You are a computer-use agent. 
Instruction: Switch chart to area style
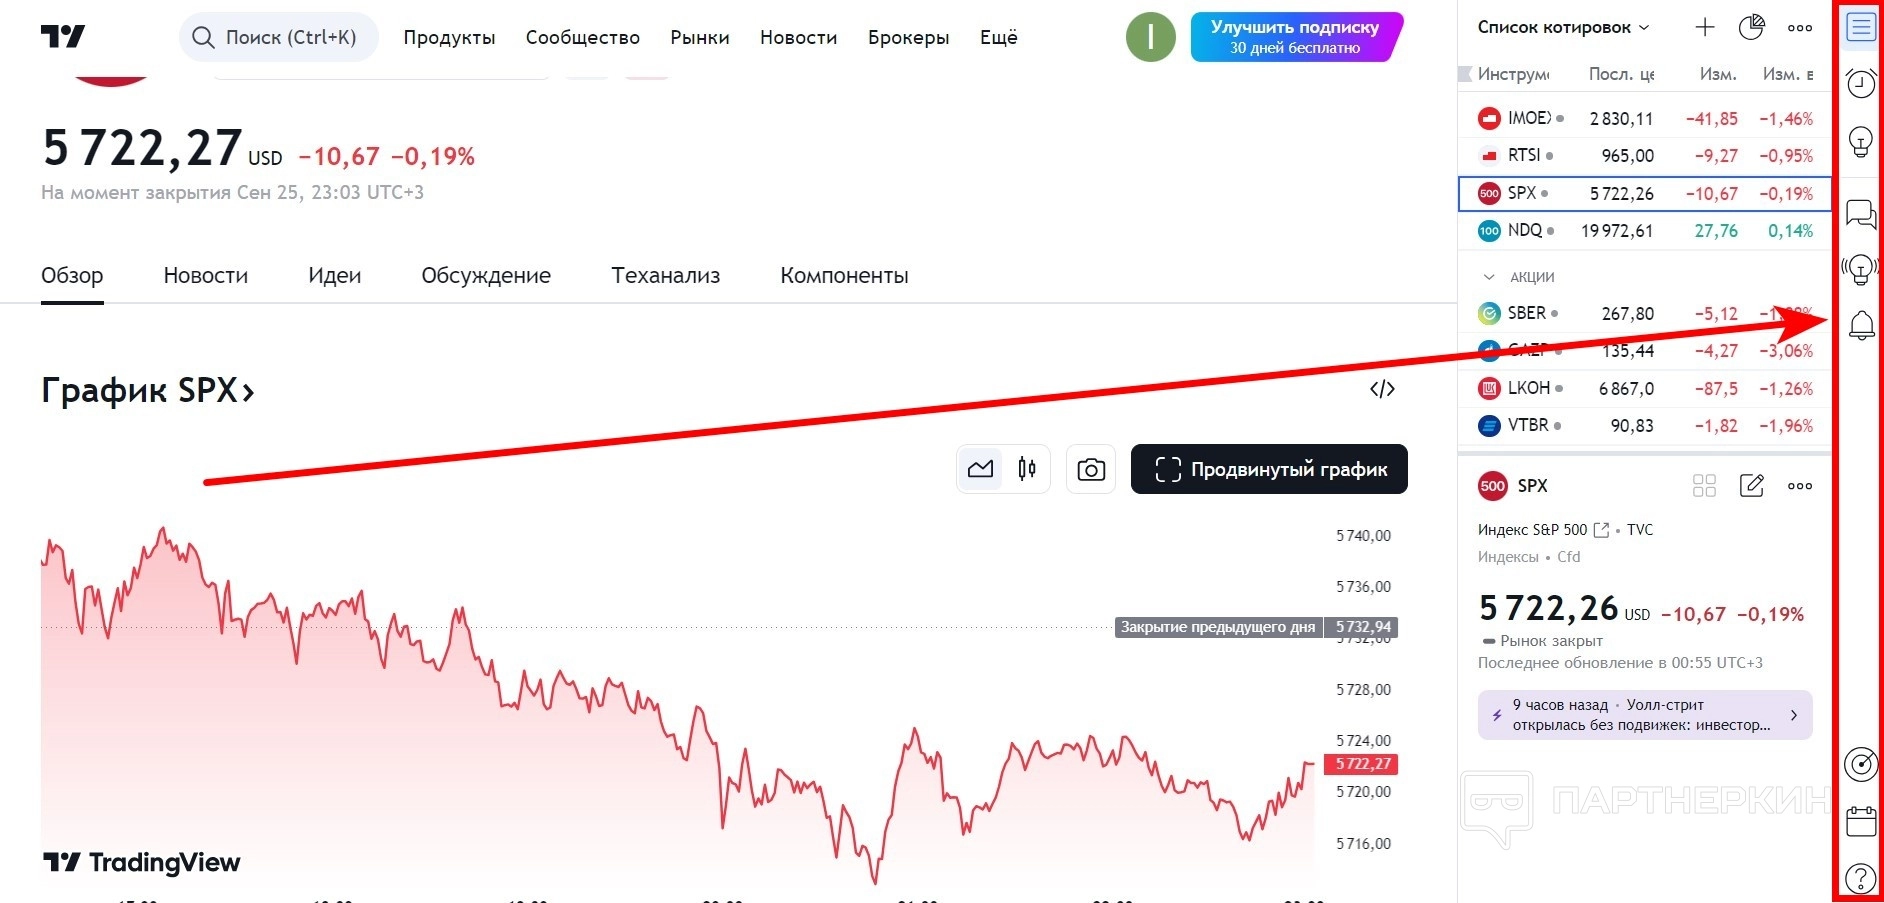(x=980, y=469)
